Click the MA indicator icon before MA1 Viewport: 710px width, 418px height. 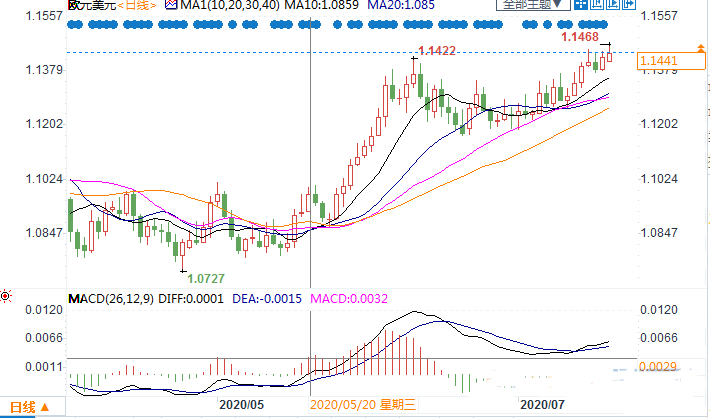[x=173, y=6]
